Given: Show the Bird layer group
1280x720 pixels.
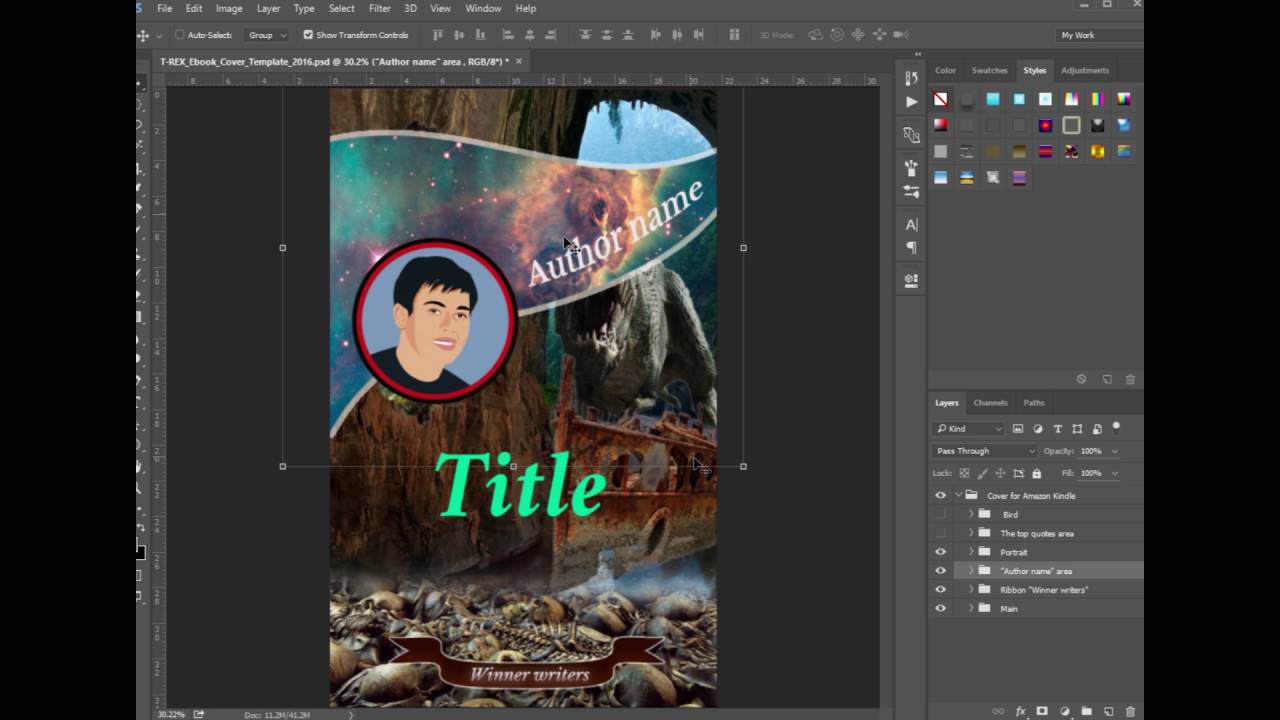Looking at the screenshot, I should coord(940,514).
